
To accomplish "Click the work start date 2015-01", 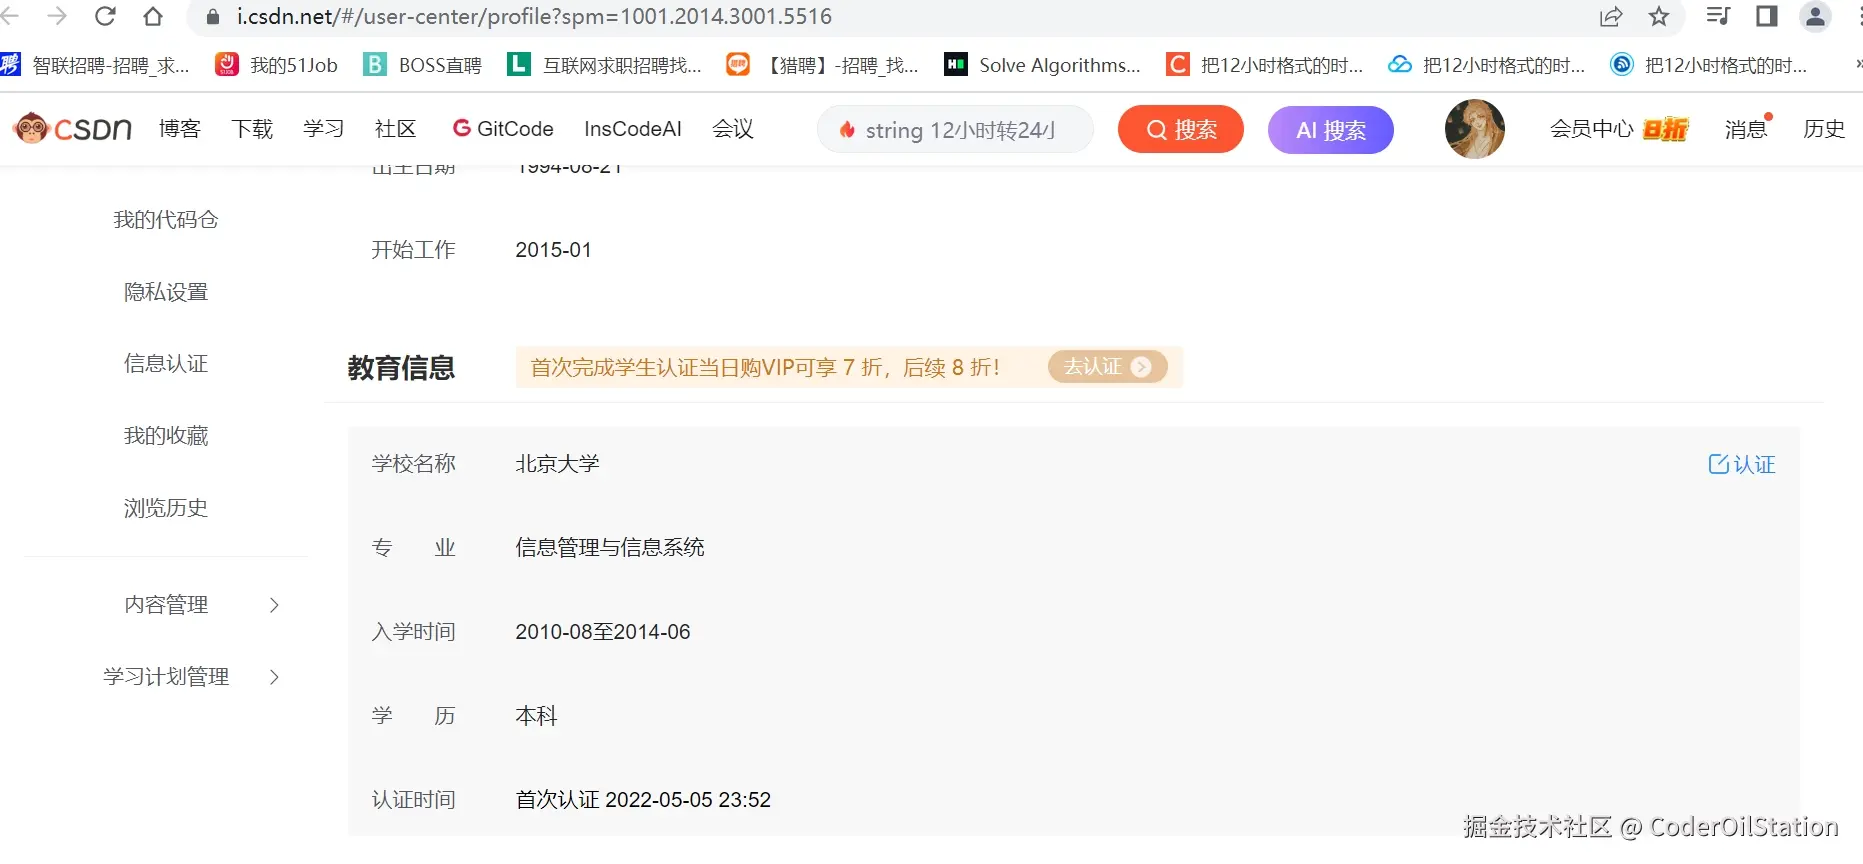I will [x=553, y=250].
